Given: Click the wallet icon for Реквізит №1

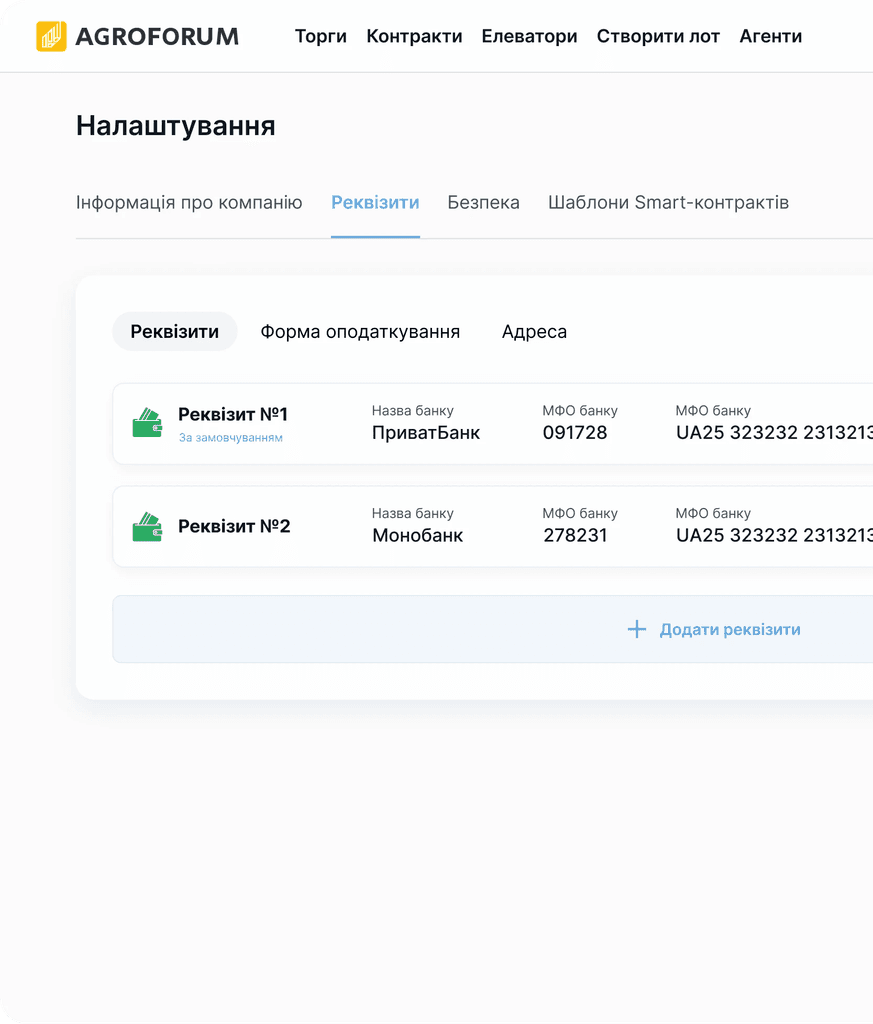Looking at the screenshot, I should click(147, 423).
